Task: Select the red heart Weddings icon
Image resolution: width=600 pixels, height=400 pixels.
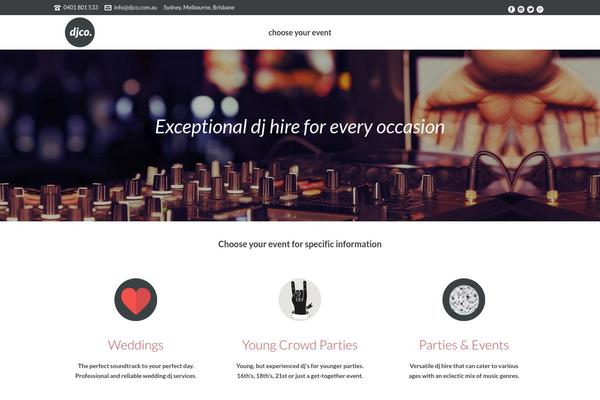Action: (x=135, y=299)
